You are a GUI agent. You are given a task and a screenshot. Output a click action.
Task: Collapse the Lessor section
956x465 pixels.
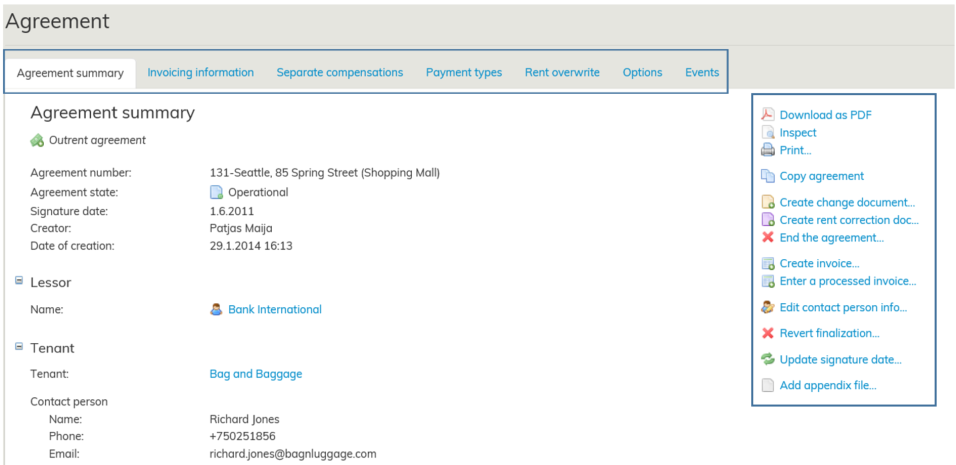[19, 282]
